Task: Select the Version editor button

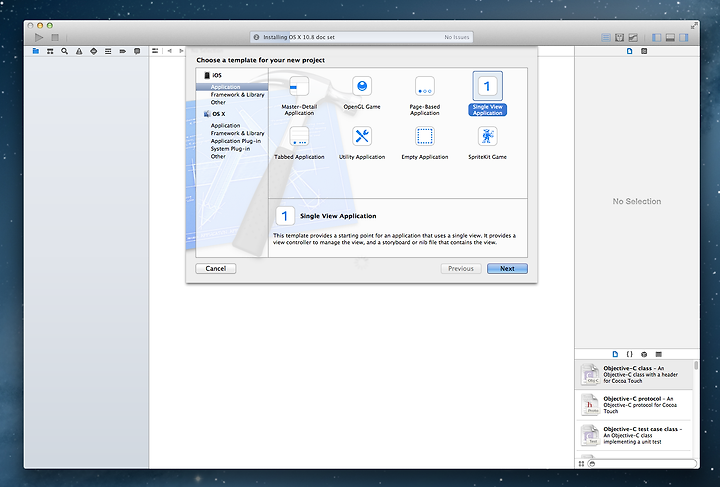Action: coord(633,38)
